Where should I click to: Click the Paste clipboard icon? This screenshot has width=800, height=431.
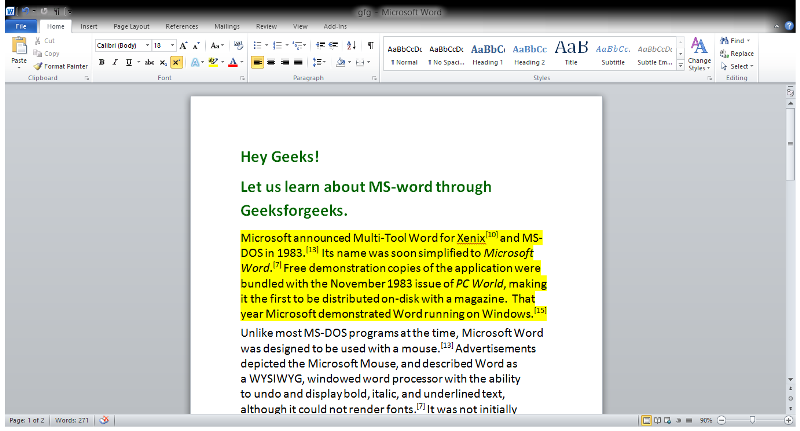click(19, 46)
